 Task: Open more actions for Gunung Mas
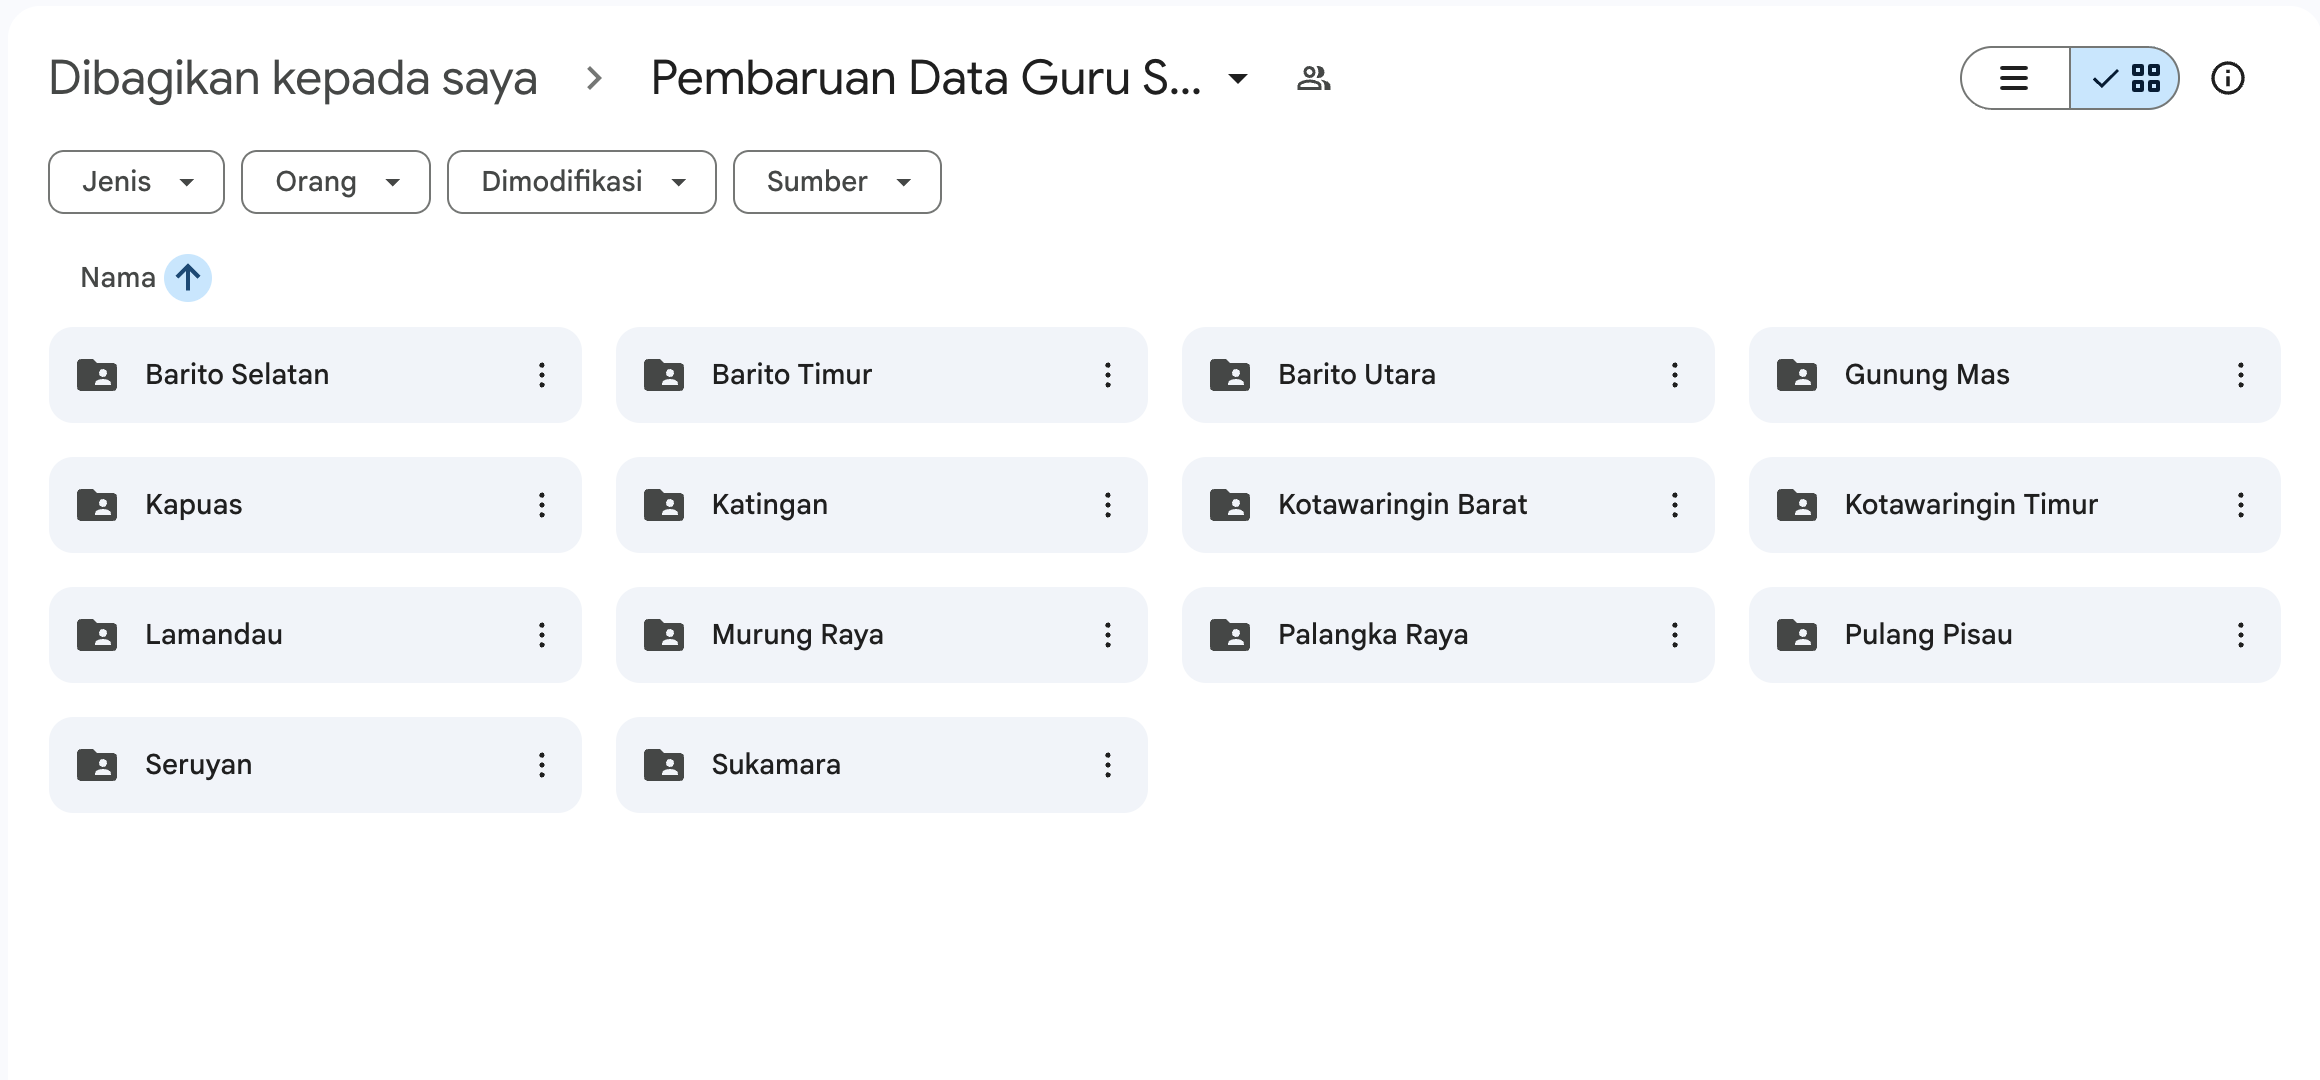[2240, 375]
